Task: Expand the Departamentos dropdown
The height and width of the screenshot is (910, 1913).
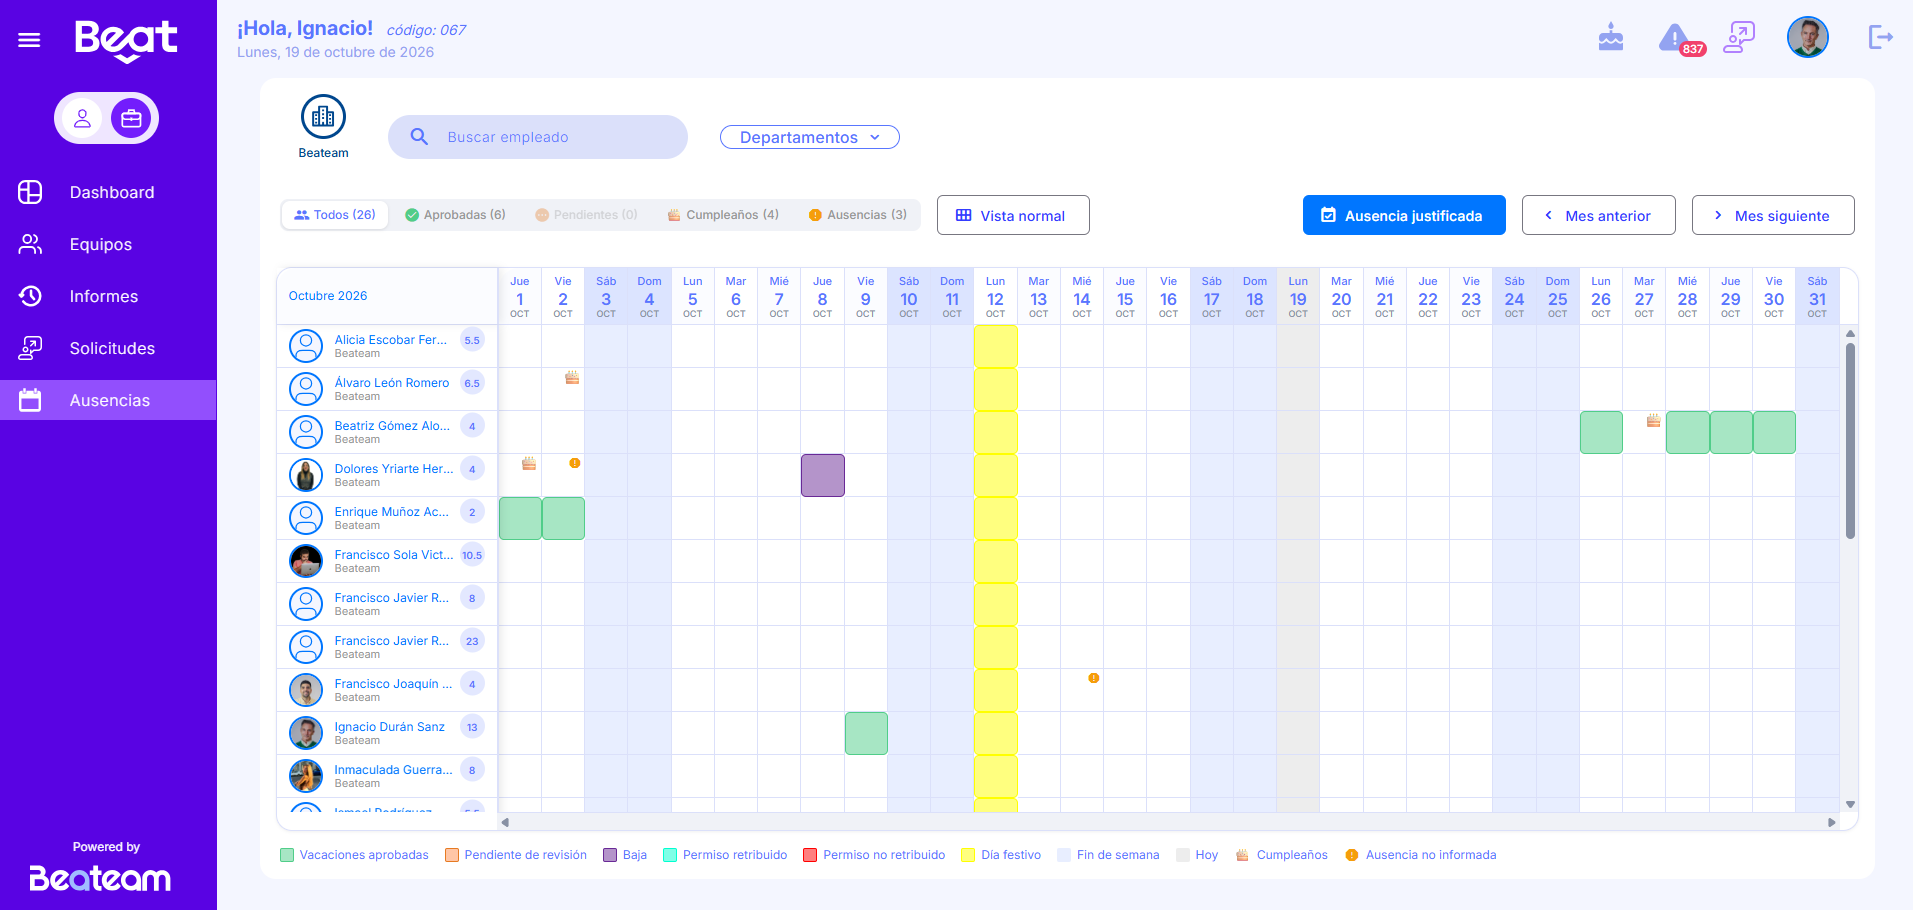Action: (810, 137)
